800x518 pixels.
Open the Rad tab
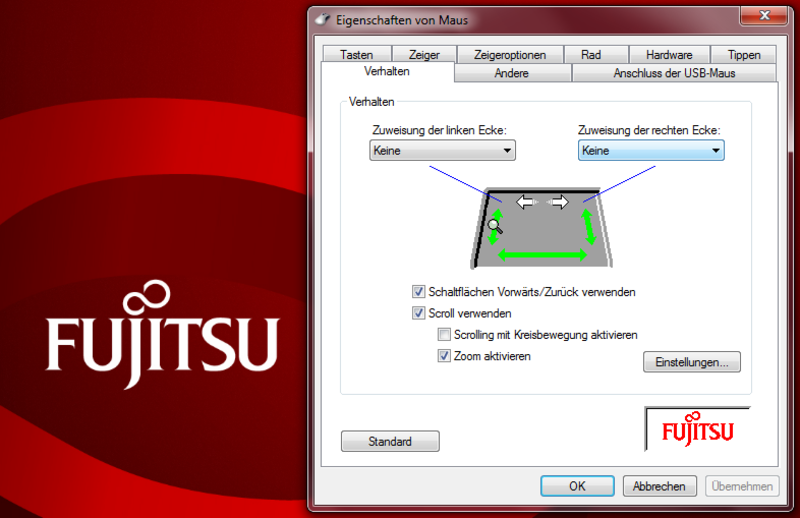coord(591,55)
